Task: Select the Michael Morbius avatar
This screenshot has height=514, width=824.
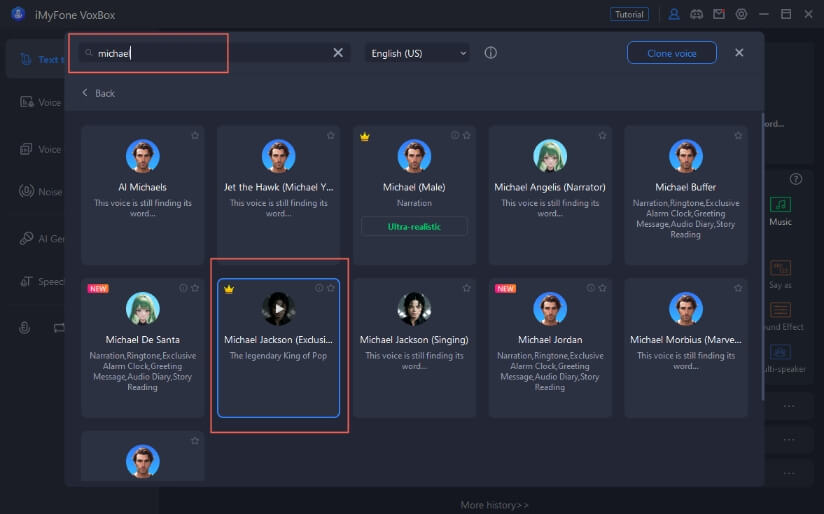Action: (x=686, y=309)
